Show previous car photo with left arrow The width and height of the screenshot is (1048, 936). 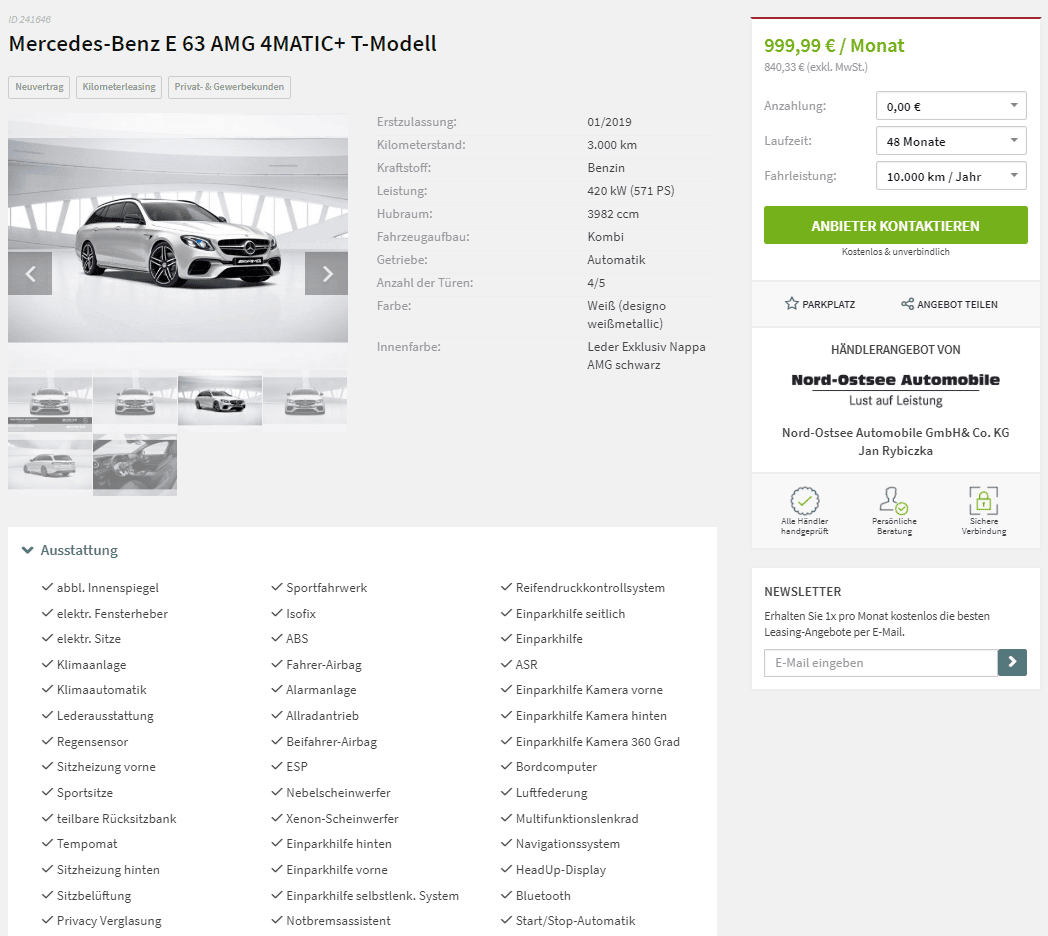(30, 273)
